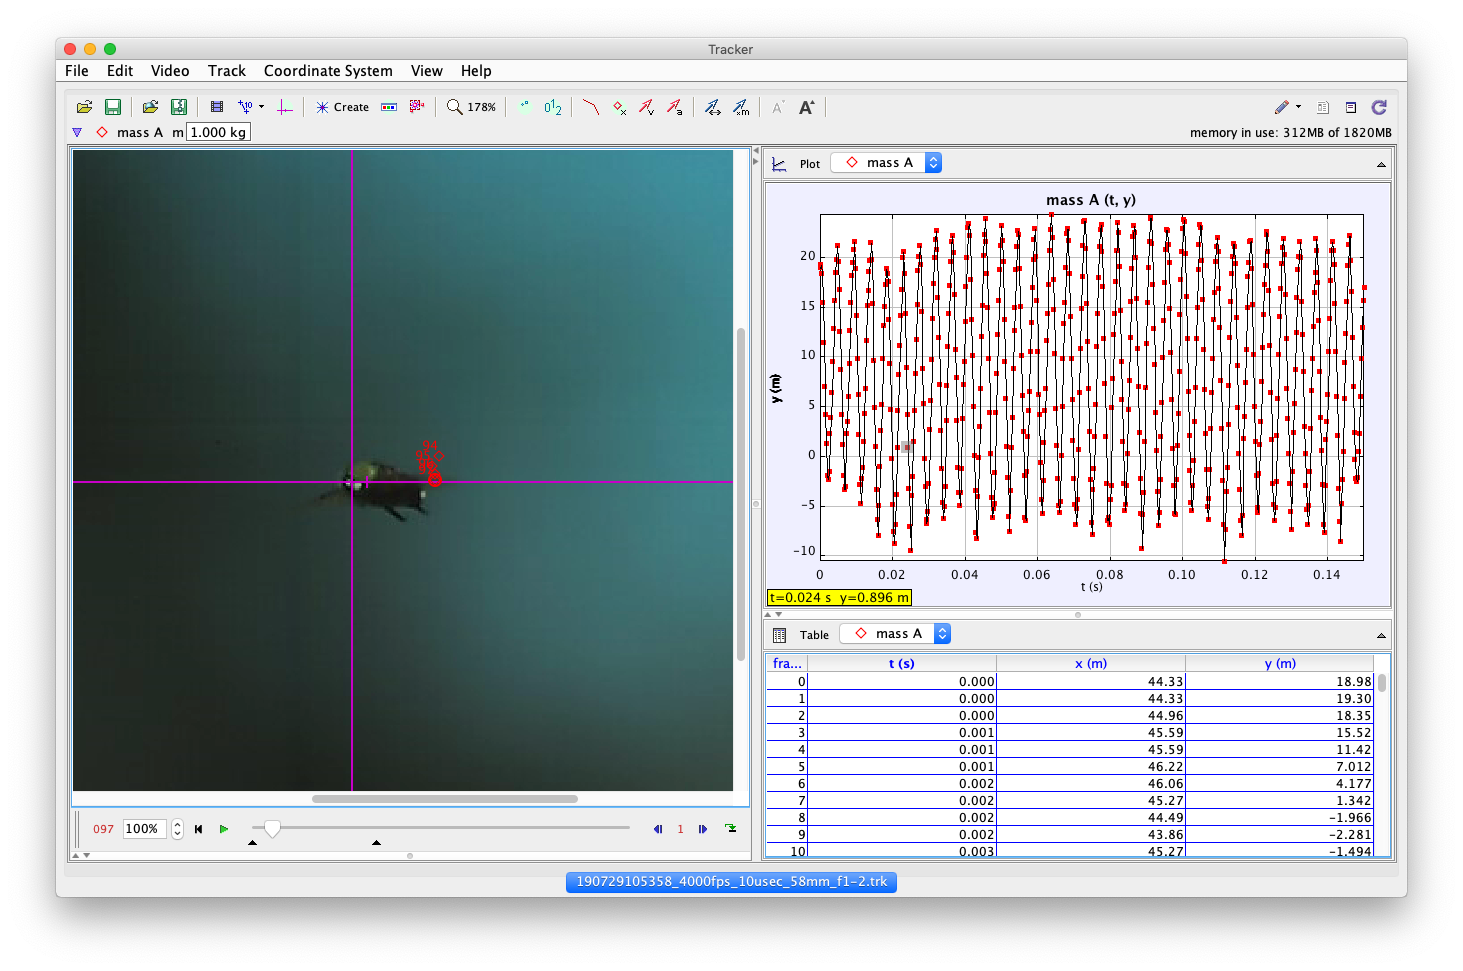
Task: Click the video frame slider thumb
Action: click(x=272, y=829)
